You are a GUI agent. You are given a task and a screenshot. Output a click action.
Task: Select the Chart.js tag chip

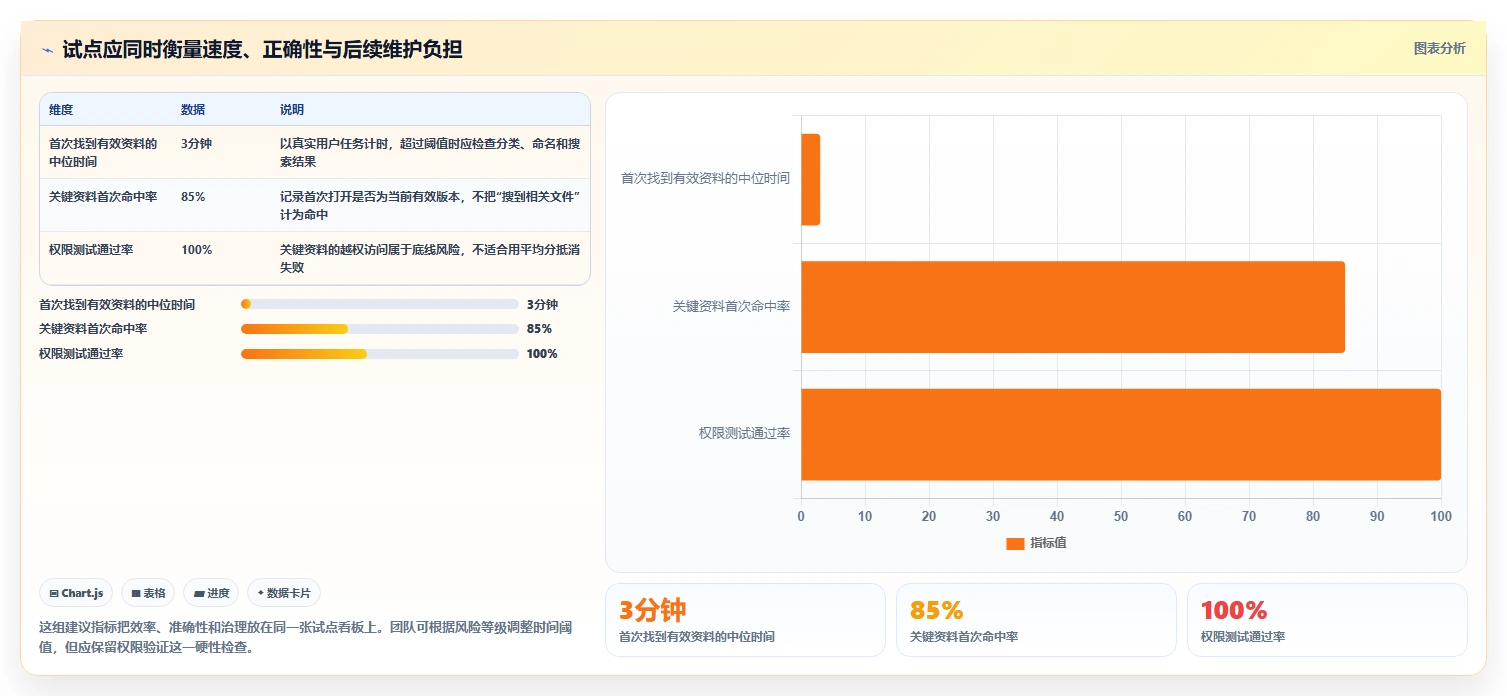pyautogui.click(x=76, y=593)
